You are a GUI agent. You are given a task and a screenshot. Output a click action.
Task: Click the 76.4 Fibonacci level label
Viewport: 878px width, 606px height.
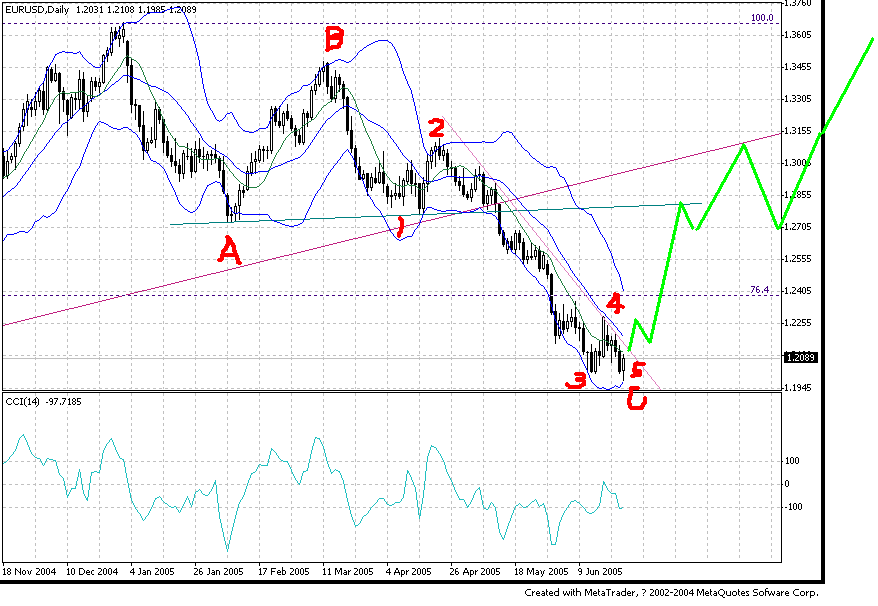760,290
